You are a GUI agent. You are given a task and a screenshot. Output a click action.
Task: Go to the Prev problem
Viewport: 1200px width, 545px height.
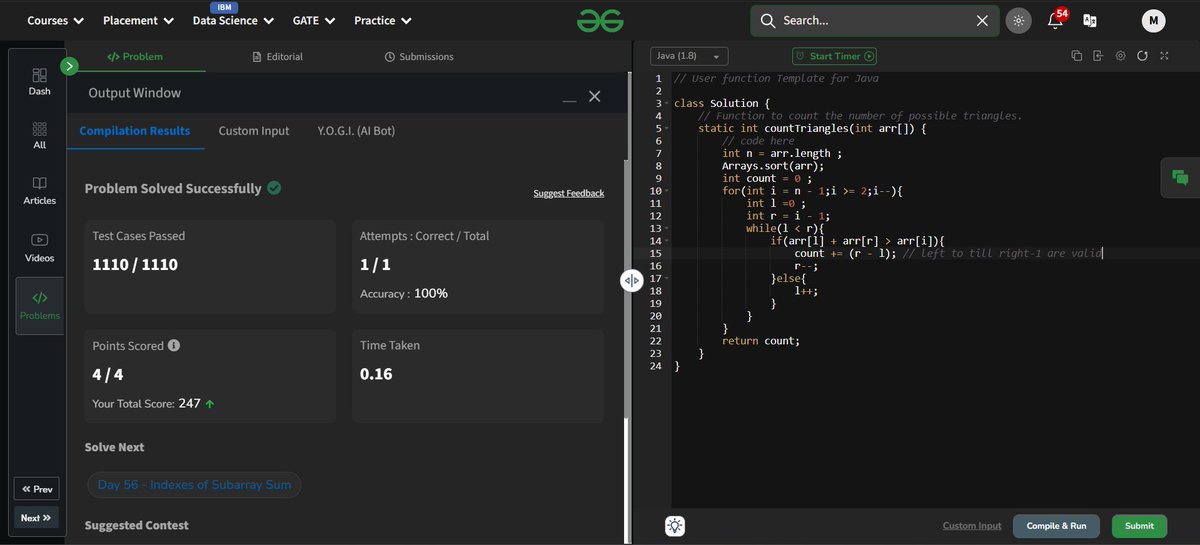[x=36, y=489]
